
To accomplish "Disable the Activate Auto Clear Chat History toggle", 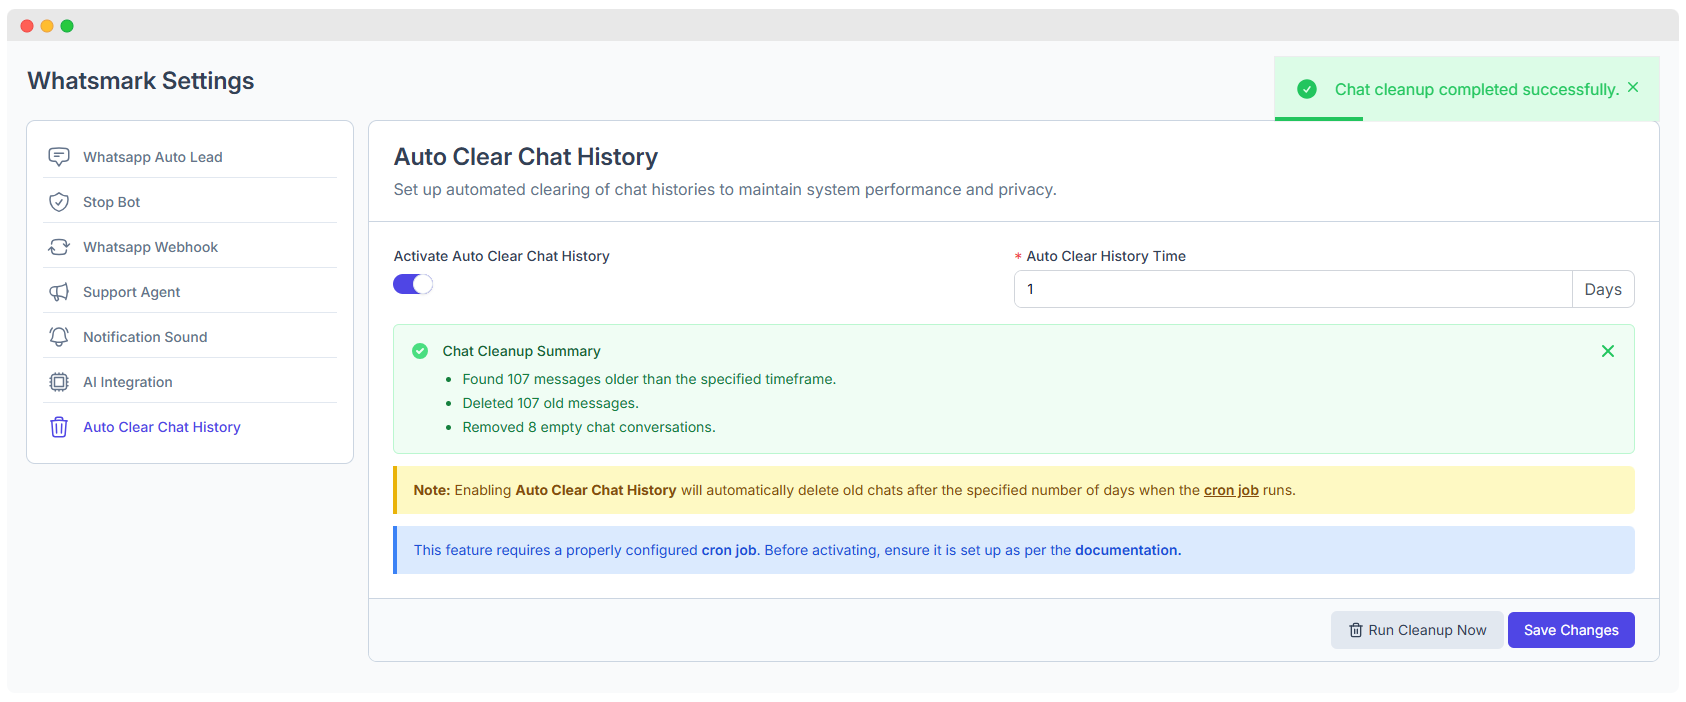I will [x=413, y=284].
